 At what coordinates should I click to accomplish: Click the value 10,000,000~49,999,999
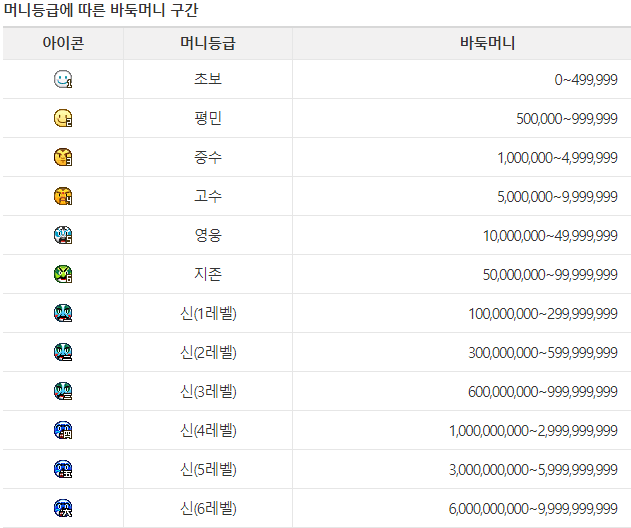[x=550, y=236]
